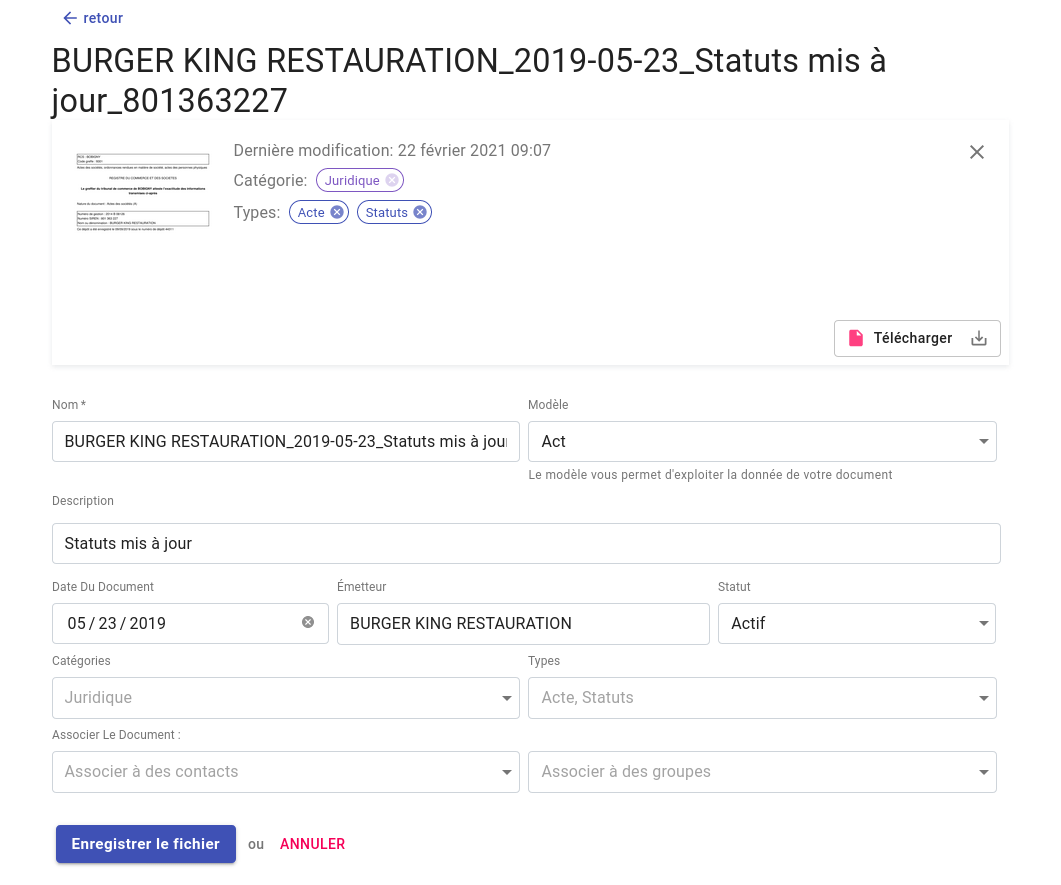Focus the Description text field
The height and width of the screenshot is (885, 1061).
pos(526,544)
